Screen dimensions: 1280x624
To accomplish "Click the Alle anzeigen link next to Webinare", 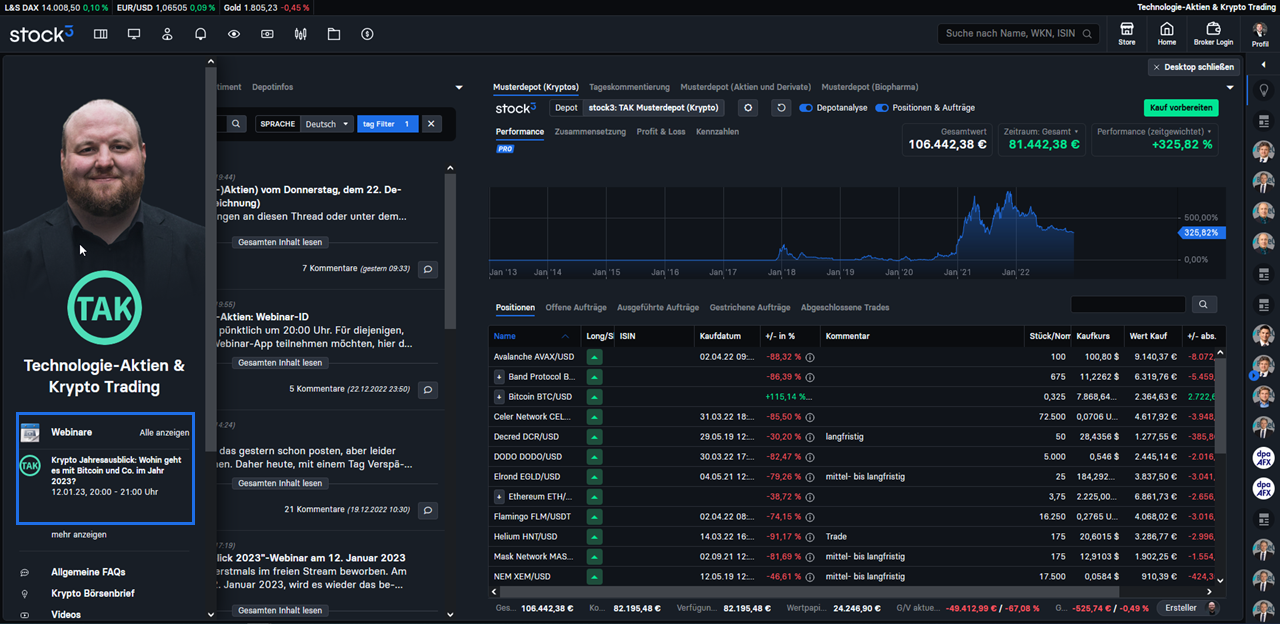I will [x=164, y=433].
